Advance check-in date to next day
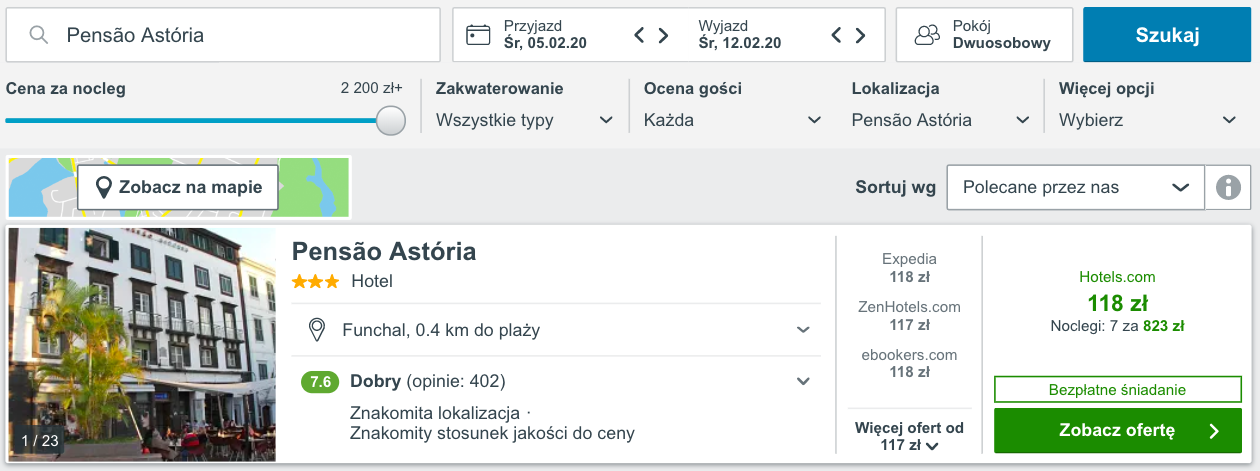This screenshot has width=1260, height=471. pos(663,36)
